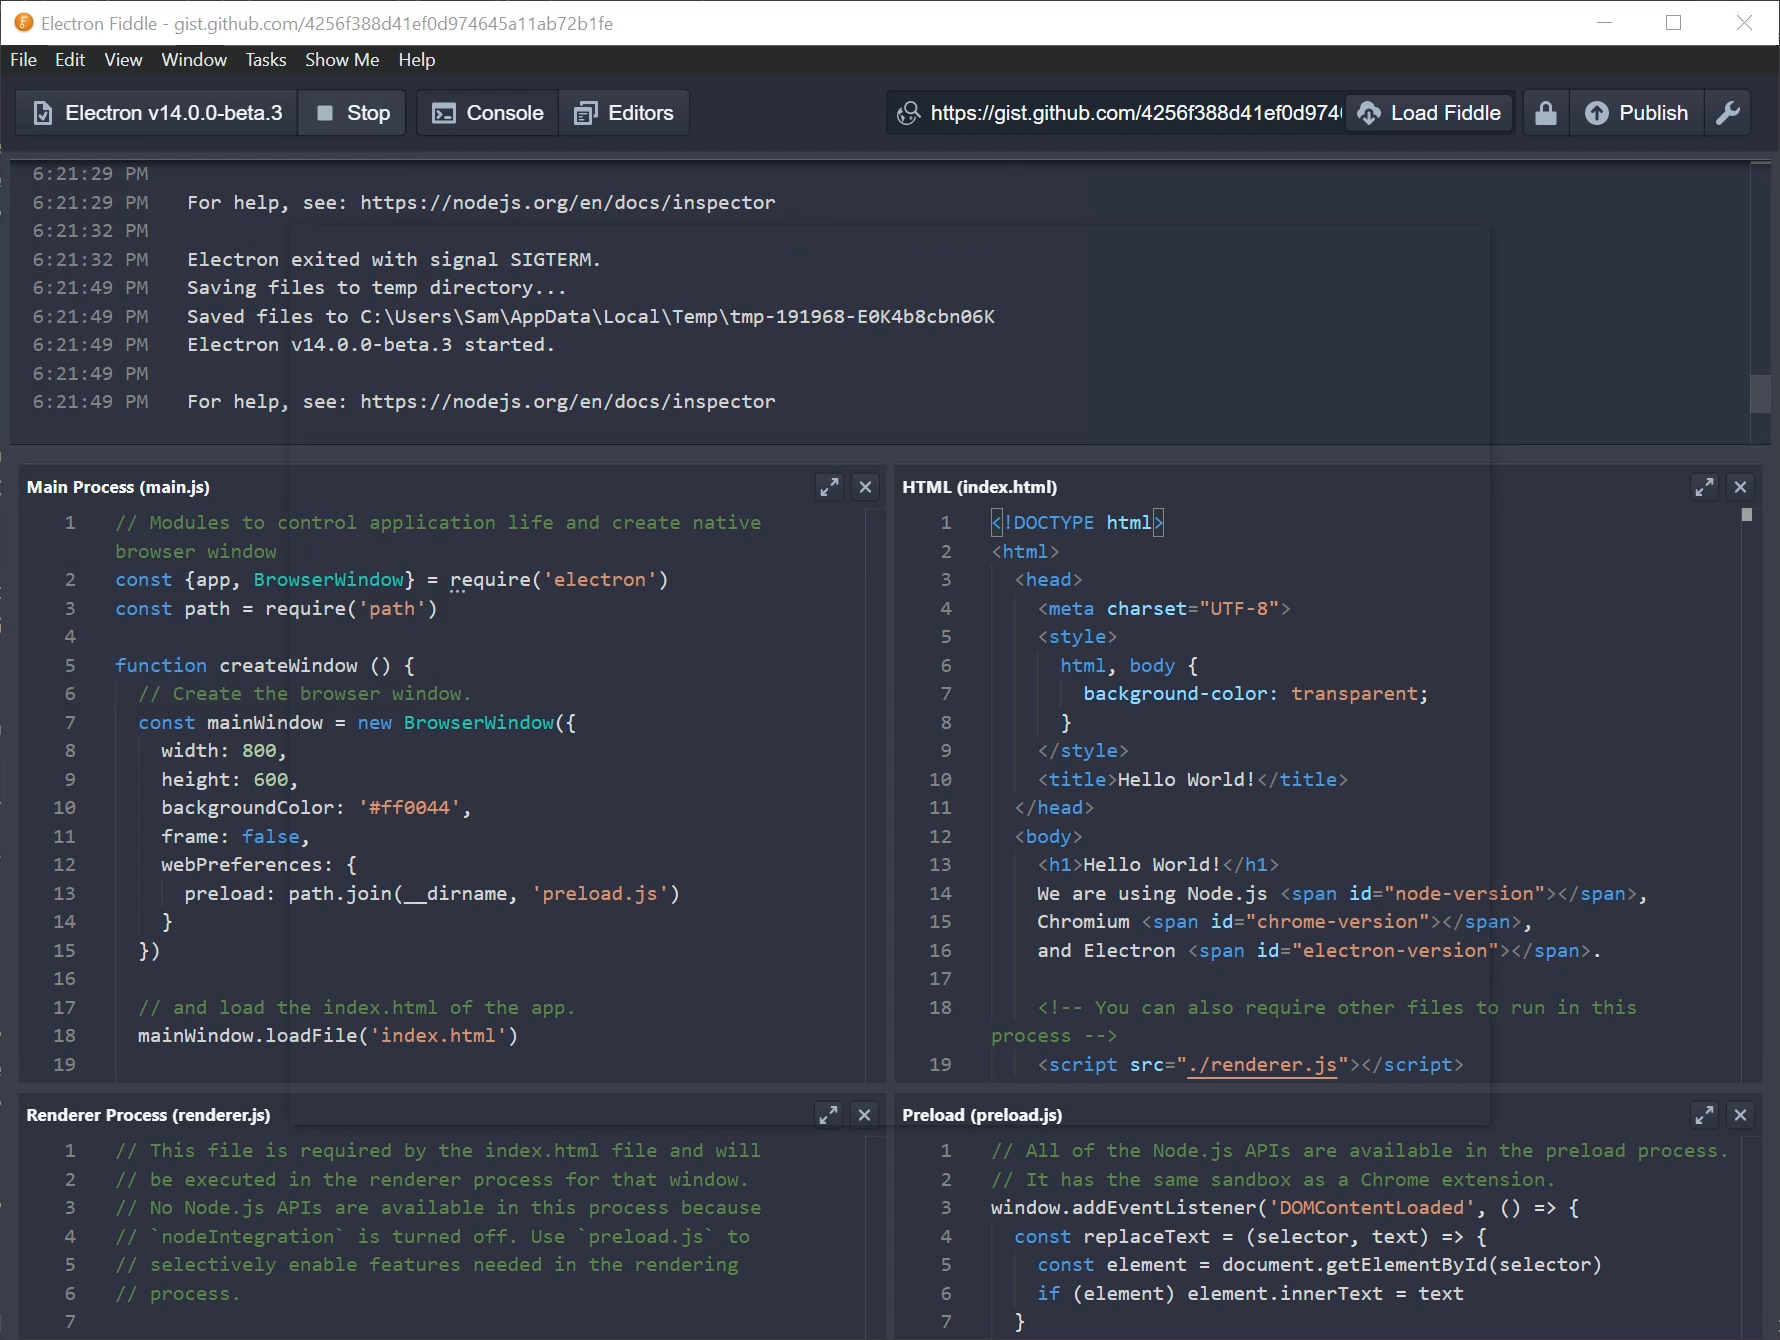Minimize the Electron Fiddle window
This screenshot has height=1340, width=1780.
tap(1605, 22)
